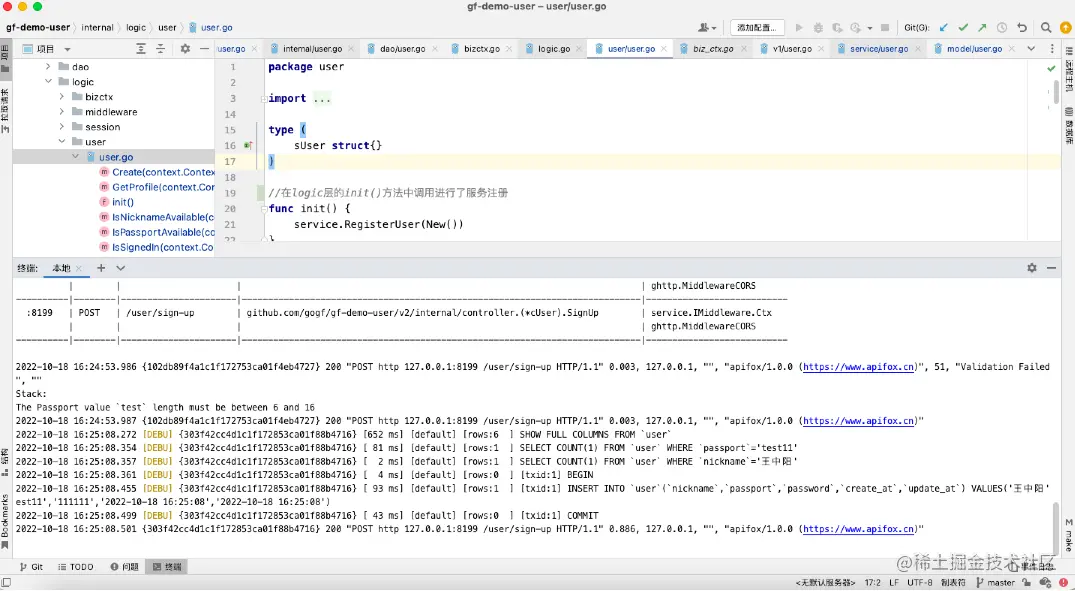Toggle the pull requests side tool window
Image resolution: width=1075 pixels, height=591 pixels.
(5, 110)
